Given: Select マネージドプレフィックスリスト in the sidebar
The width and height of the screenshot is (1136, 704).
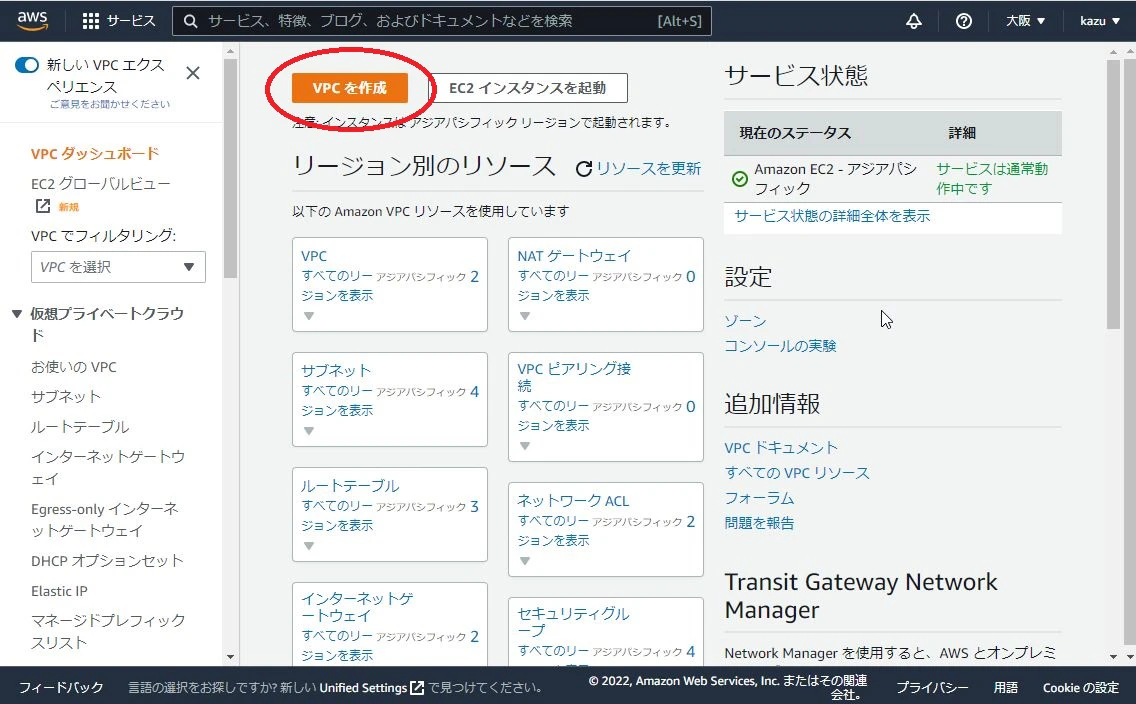Looking at the screenshot, I should pyautogui.click(x=108, y=632).
